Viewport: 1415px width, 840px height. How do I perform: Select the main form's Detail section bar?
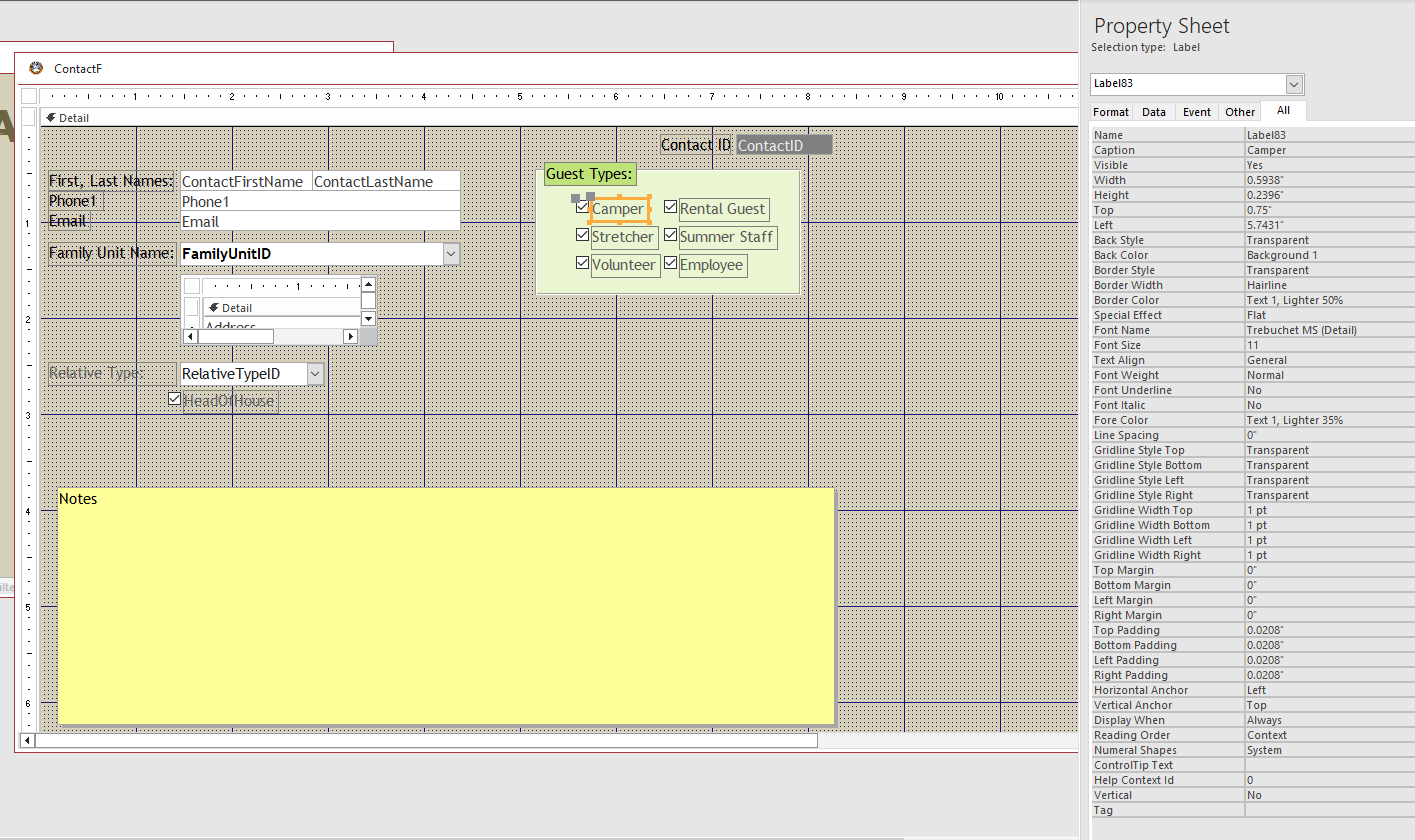coord(560,117)
